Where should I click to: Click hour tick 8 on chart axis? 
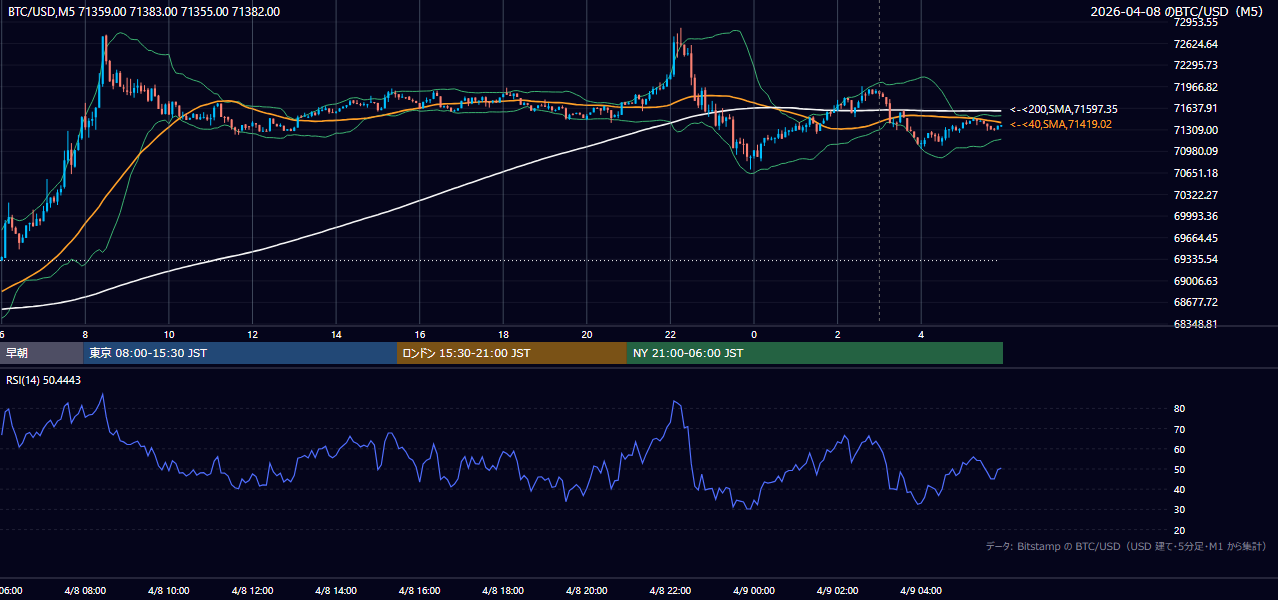(x=86, y=334)
